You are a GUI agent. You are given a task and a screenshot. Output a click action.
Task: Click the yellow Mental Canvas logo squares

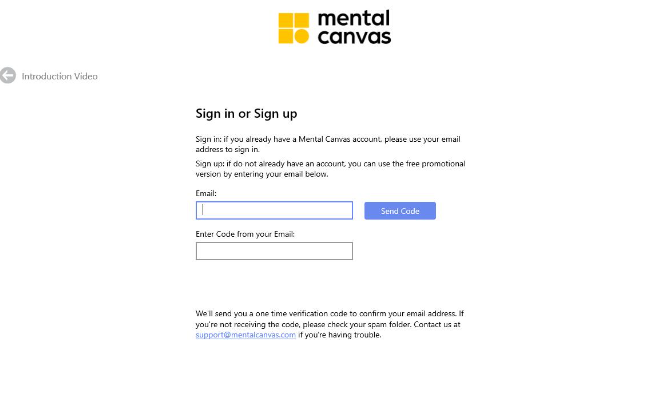tap(293, 28)
